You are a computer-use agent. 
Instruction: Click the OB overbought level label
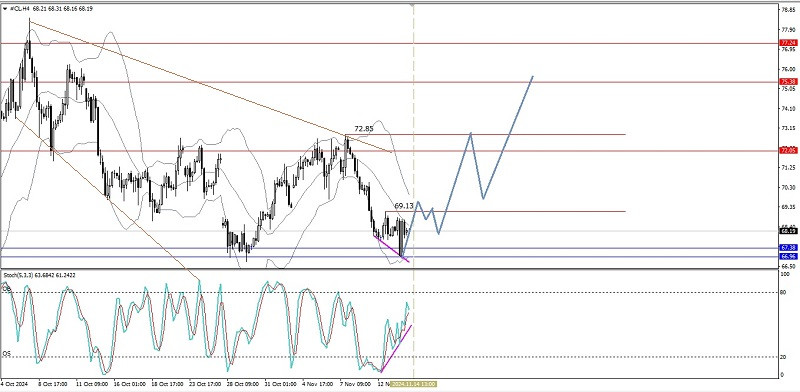[7, 289]
